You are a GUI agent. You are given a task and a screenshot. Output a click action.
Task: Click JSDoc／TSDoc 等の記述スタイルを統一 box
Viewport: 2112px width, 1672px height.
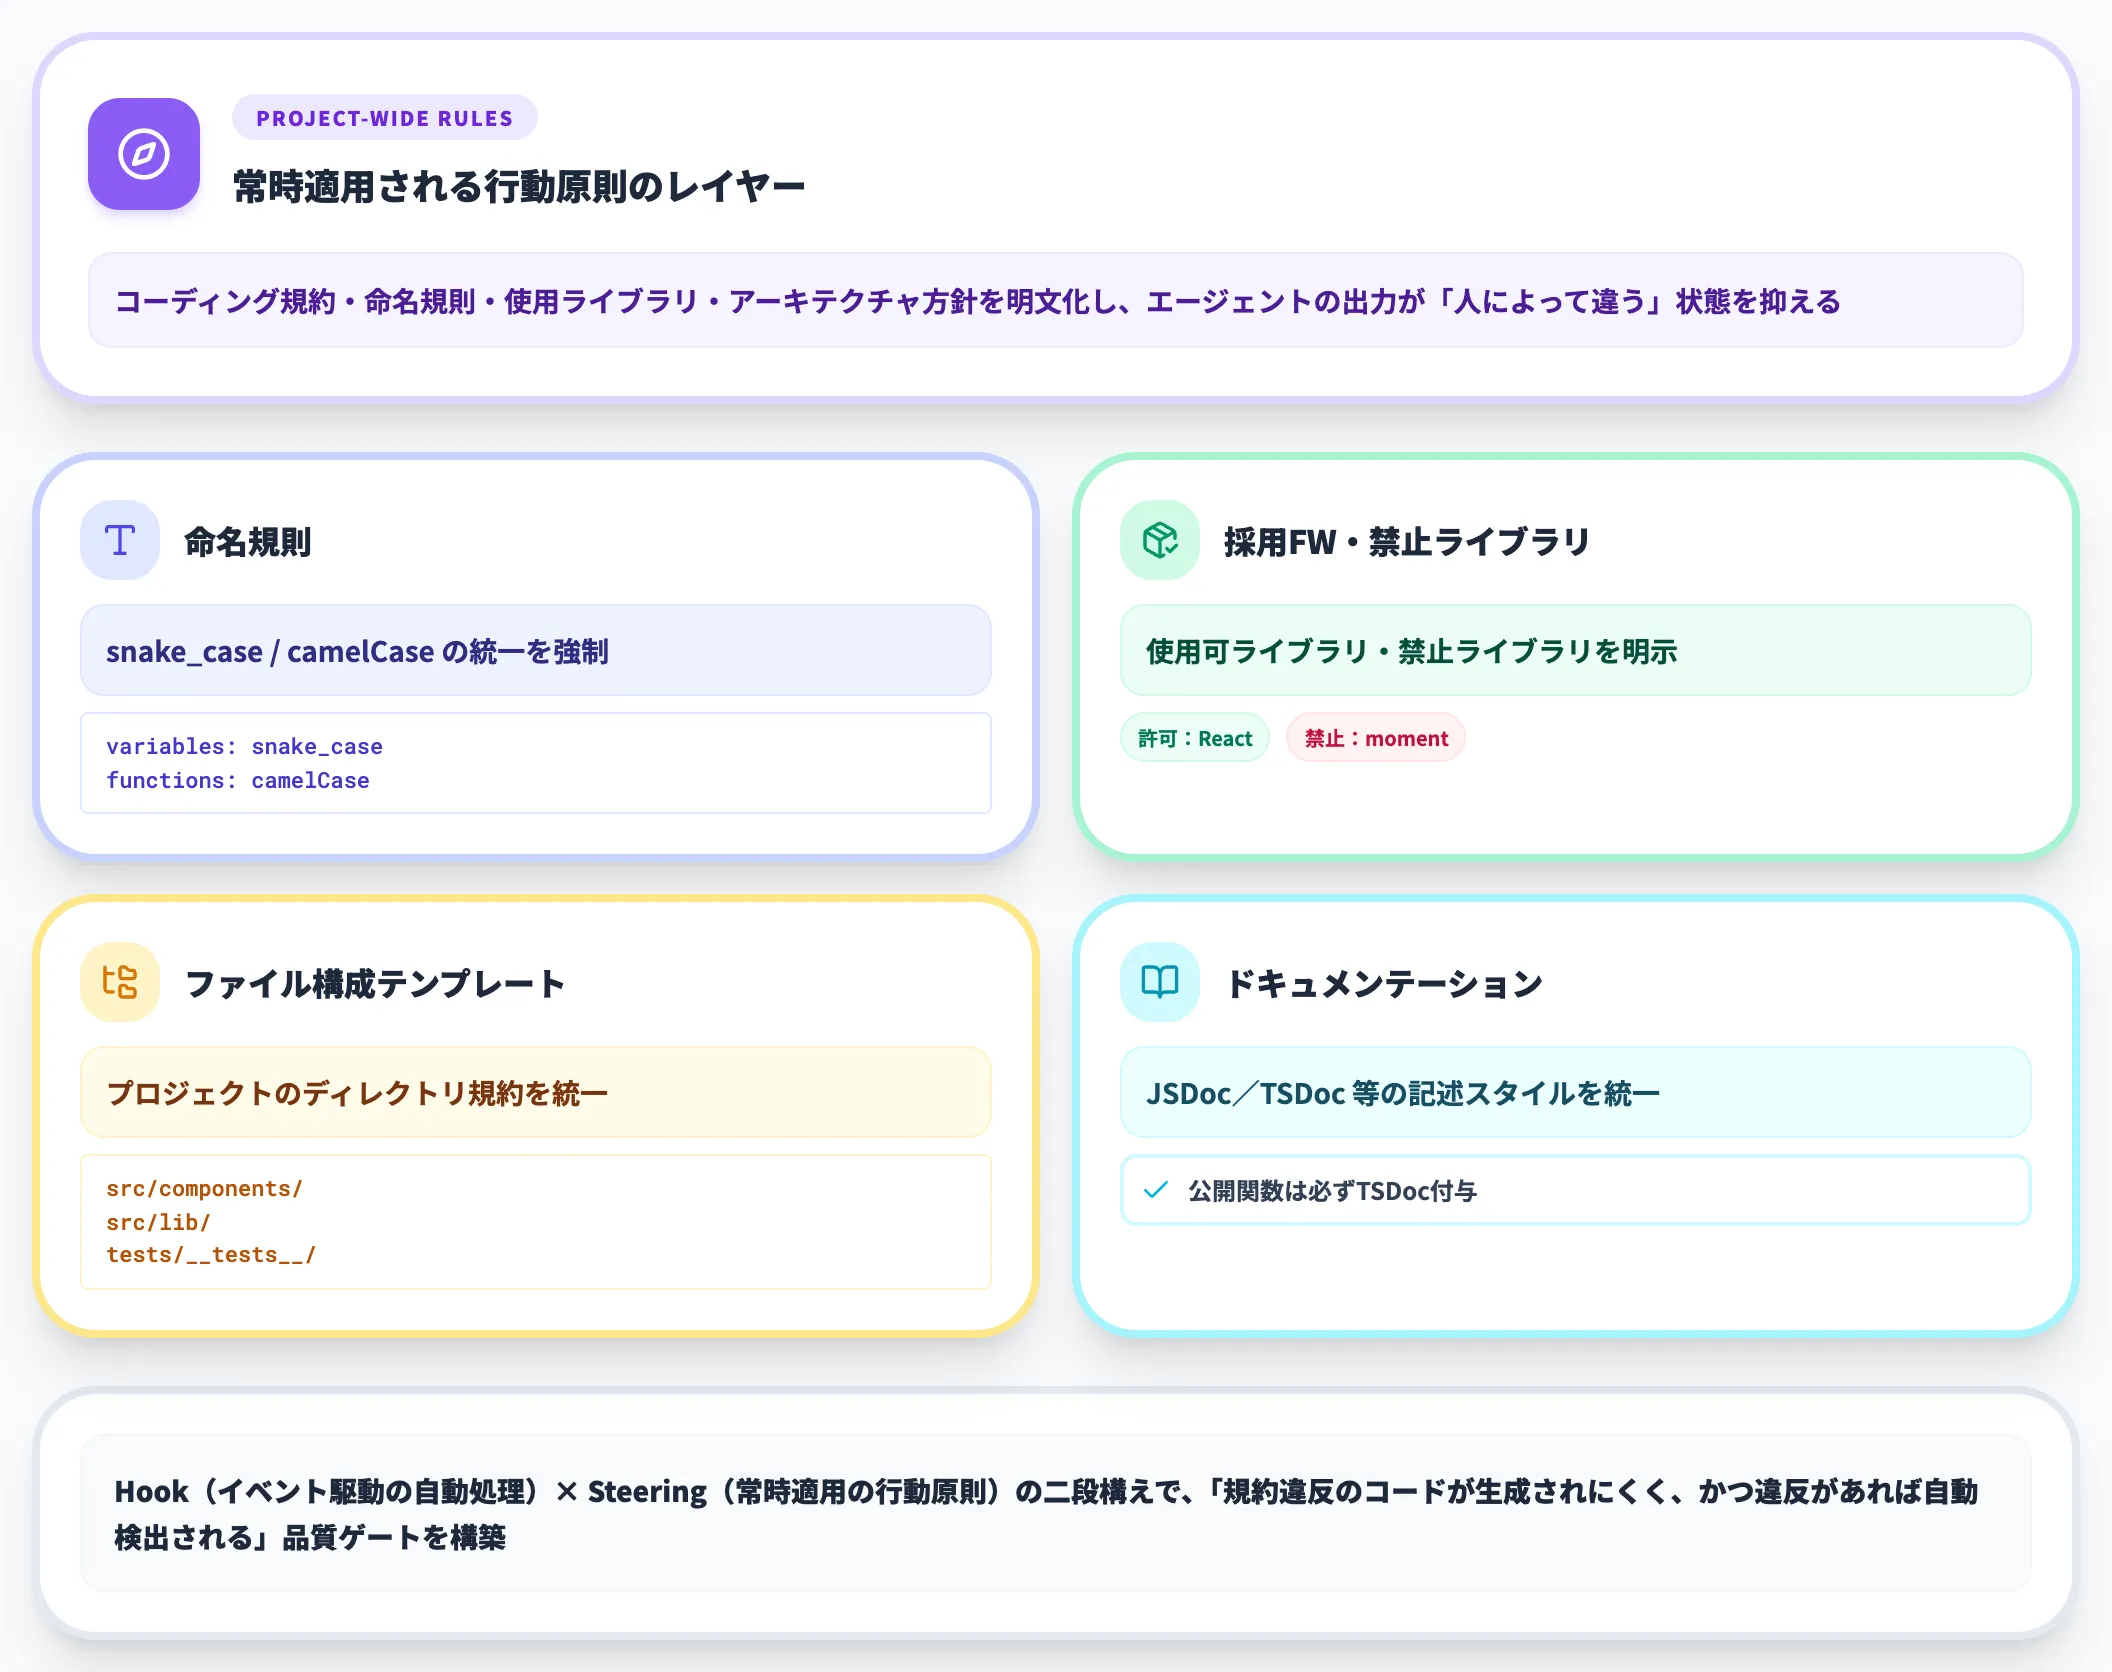pos(1576,1092)
